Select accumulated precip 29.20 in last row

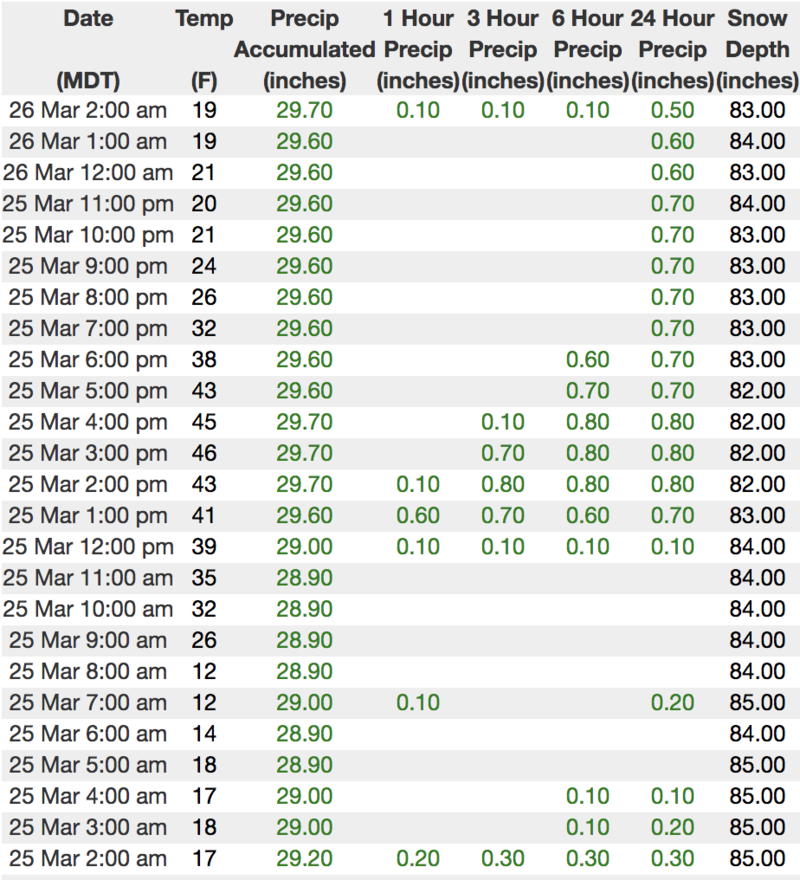[x=304, y=858]
